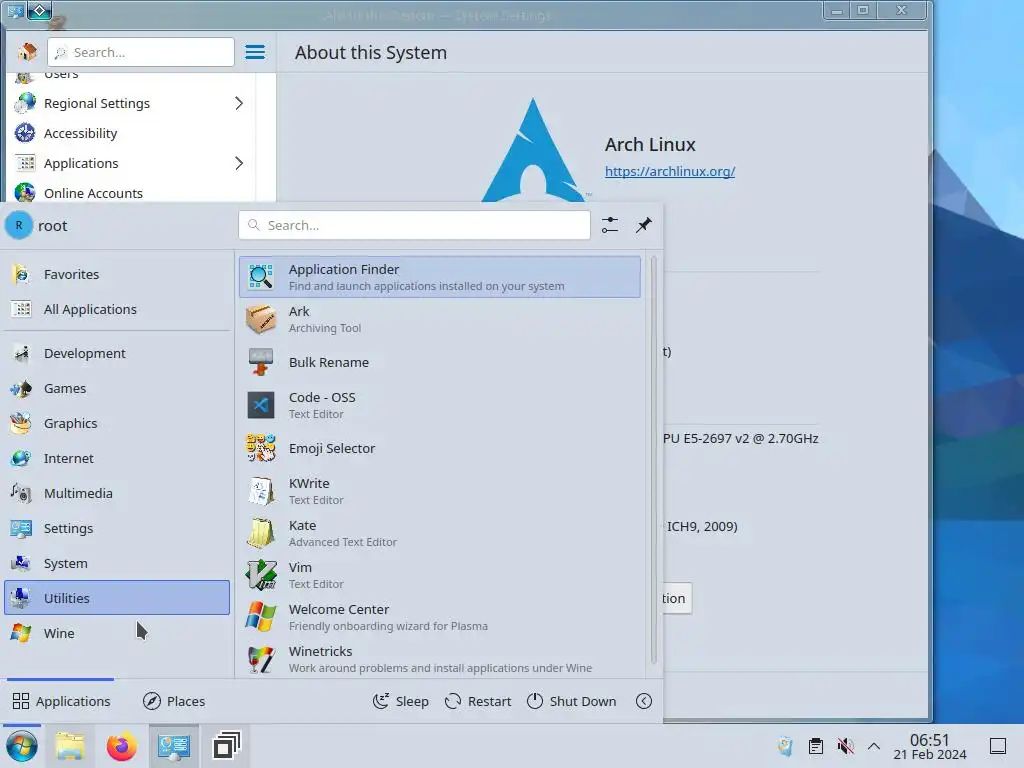Launch Vim text editor
1024x768 pixels.
tap(440, 575)
